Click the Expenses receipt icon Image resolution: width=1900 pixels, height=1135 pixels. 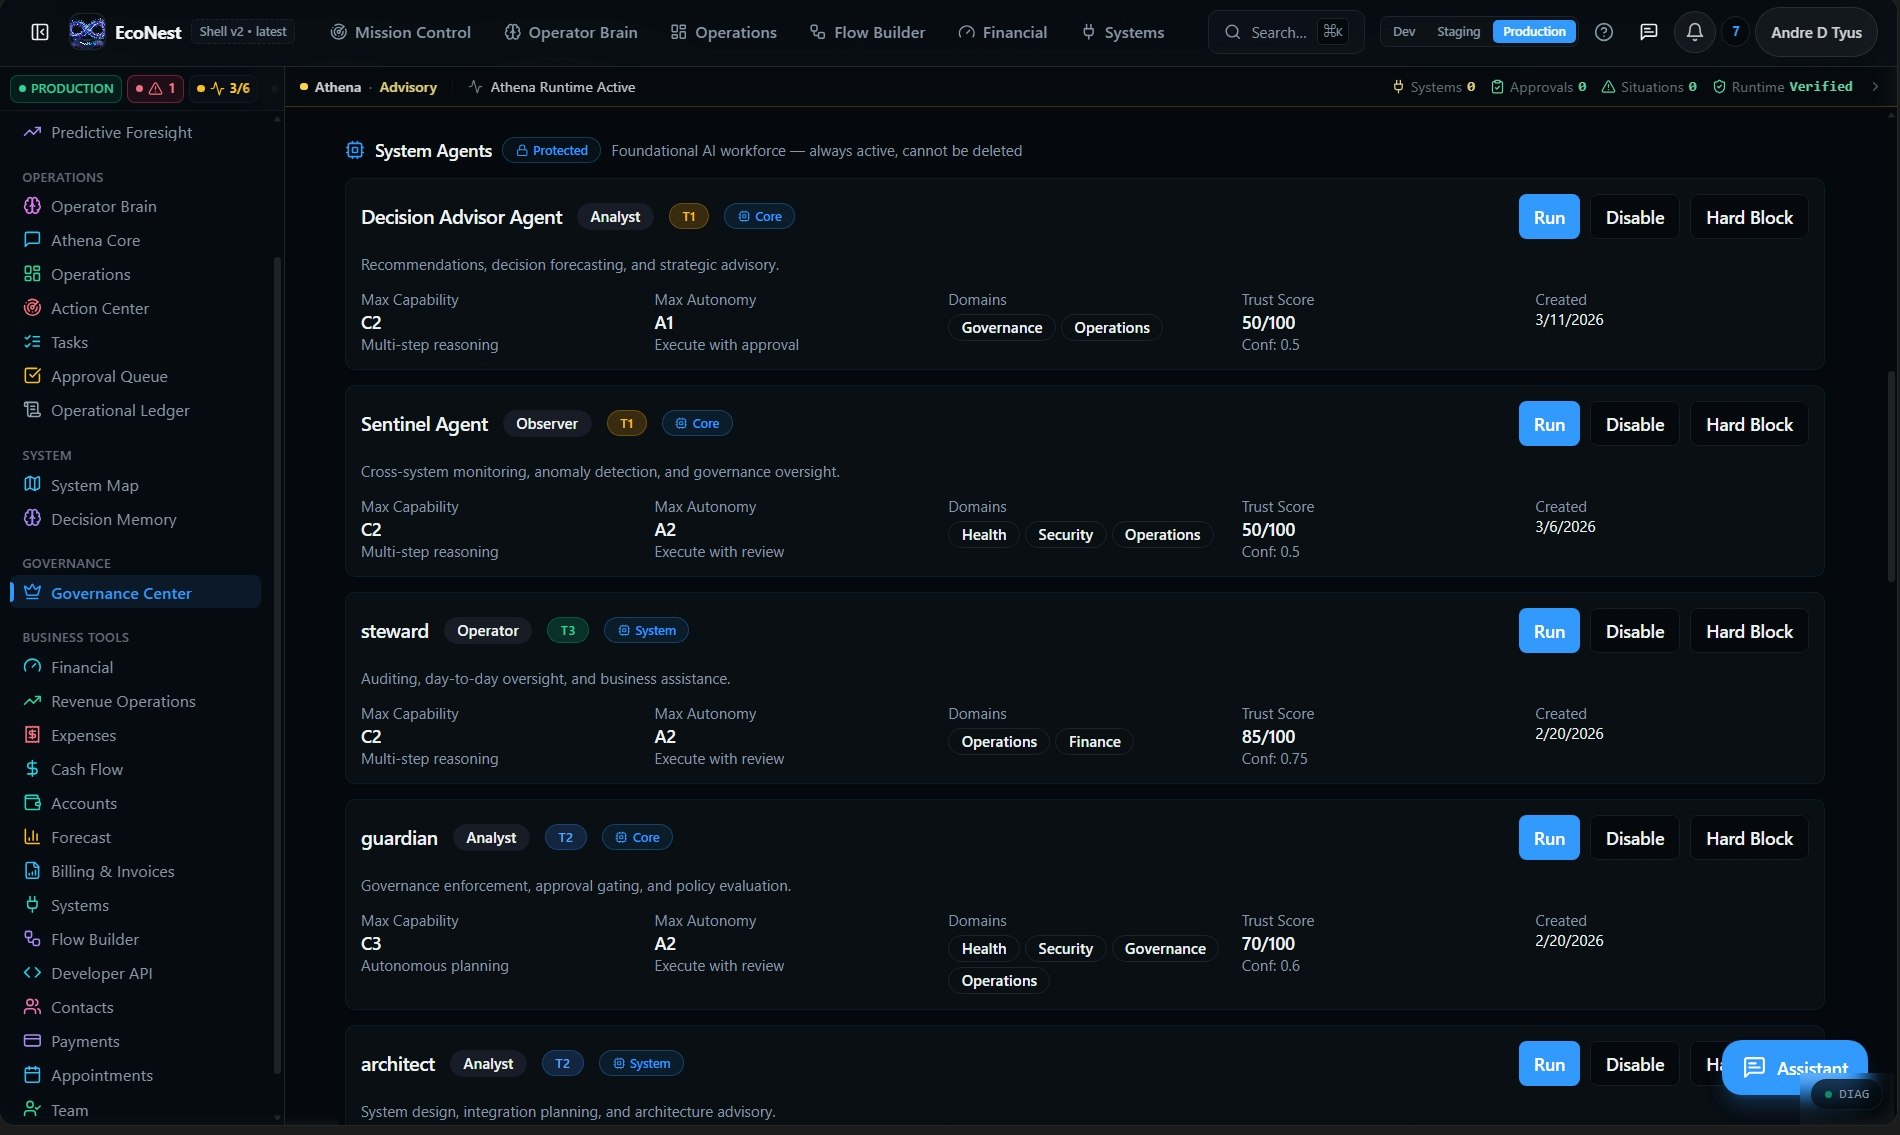32,735
